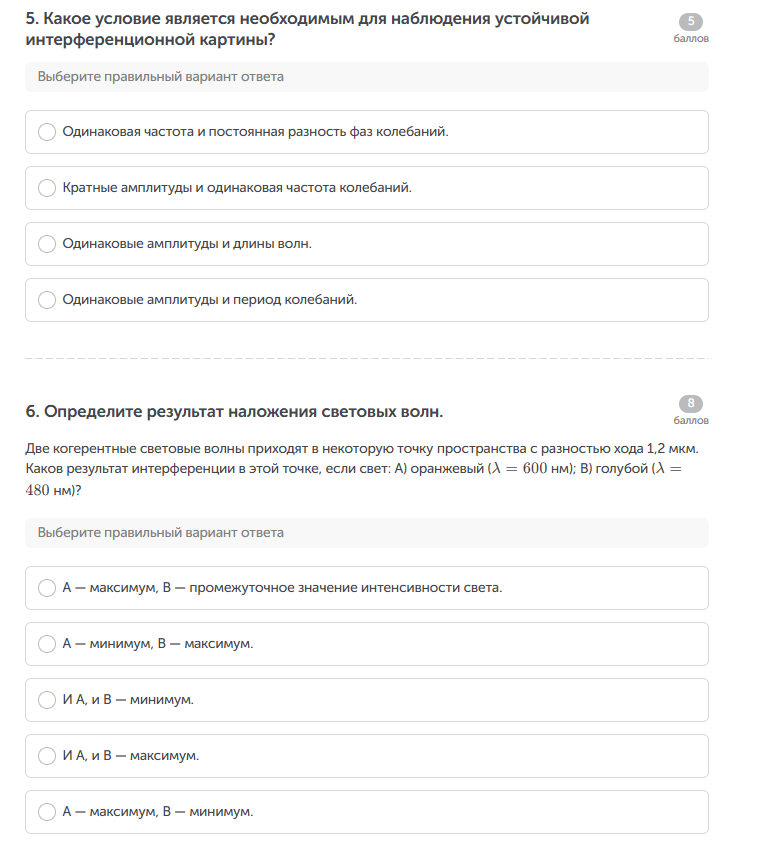Click the λ = 600 нм formula
This screenshot has height=843, width=764.
(x=530, y=470)
